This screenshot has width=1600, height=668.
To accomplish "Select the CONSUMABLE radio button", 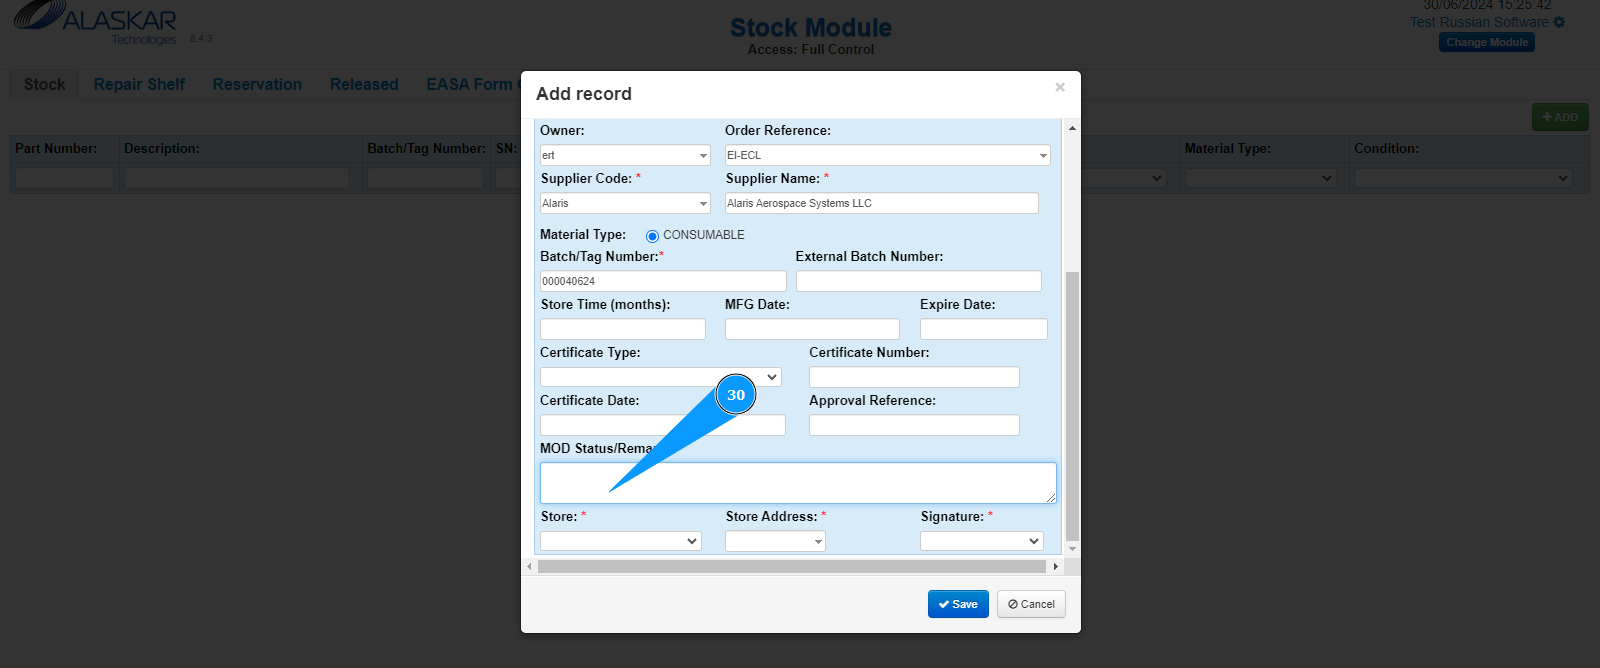I will (652, 236).
